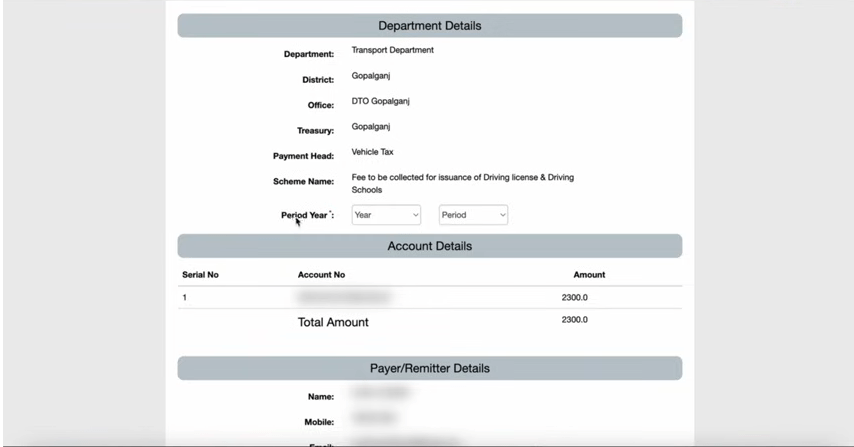Select the 2300.0 amount in row 1
Screen dimensions: 854x447
[574, 298]
